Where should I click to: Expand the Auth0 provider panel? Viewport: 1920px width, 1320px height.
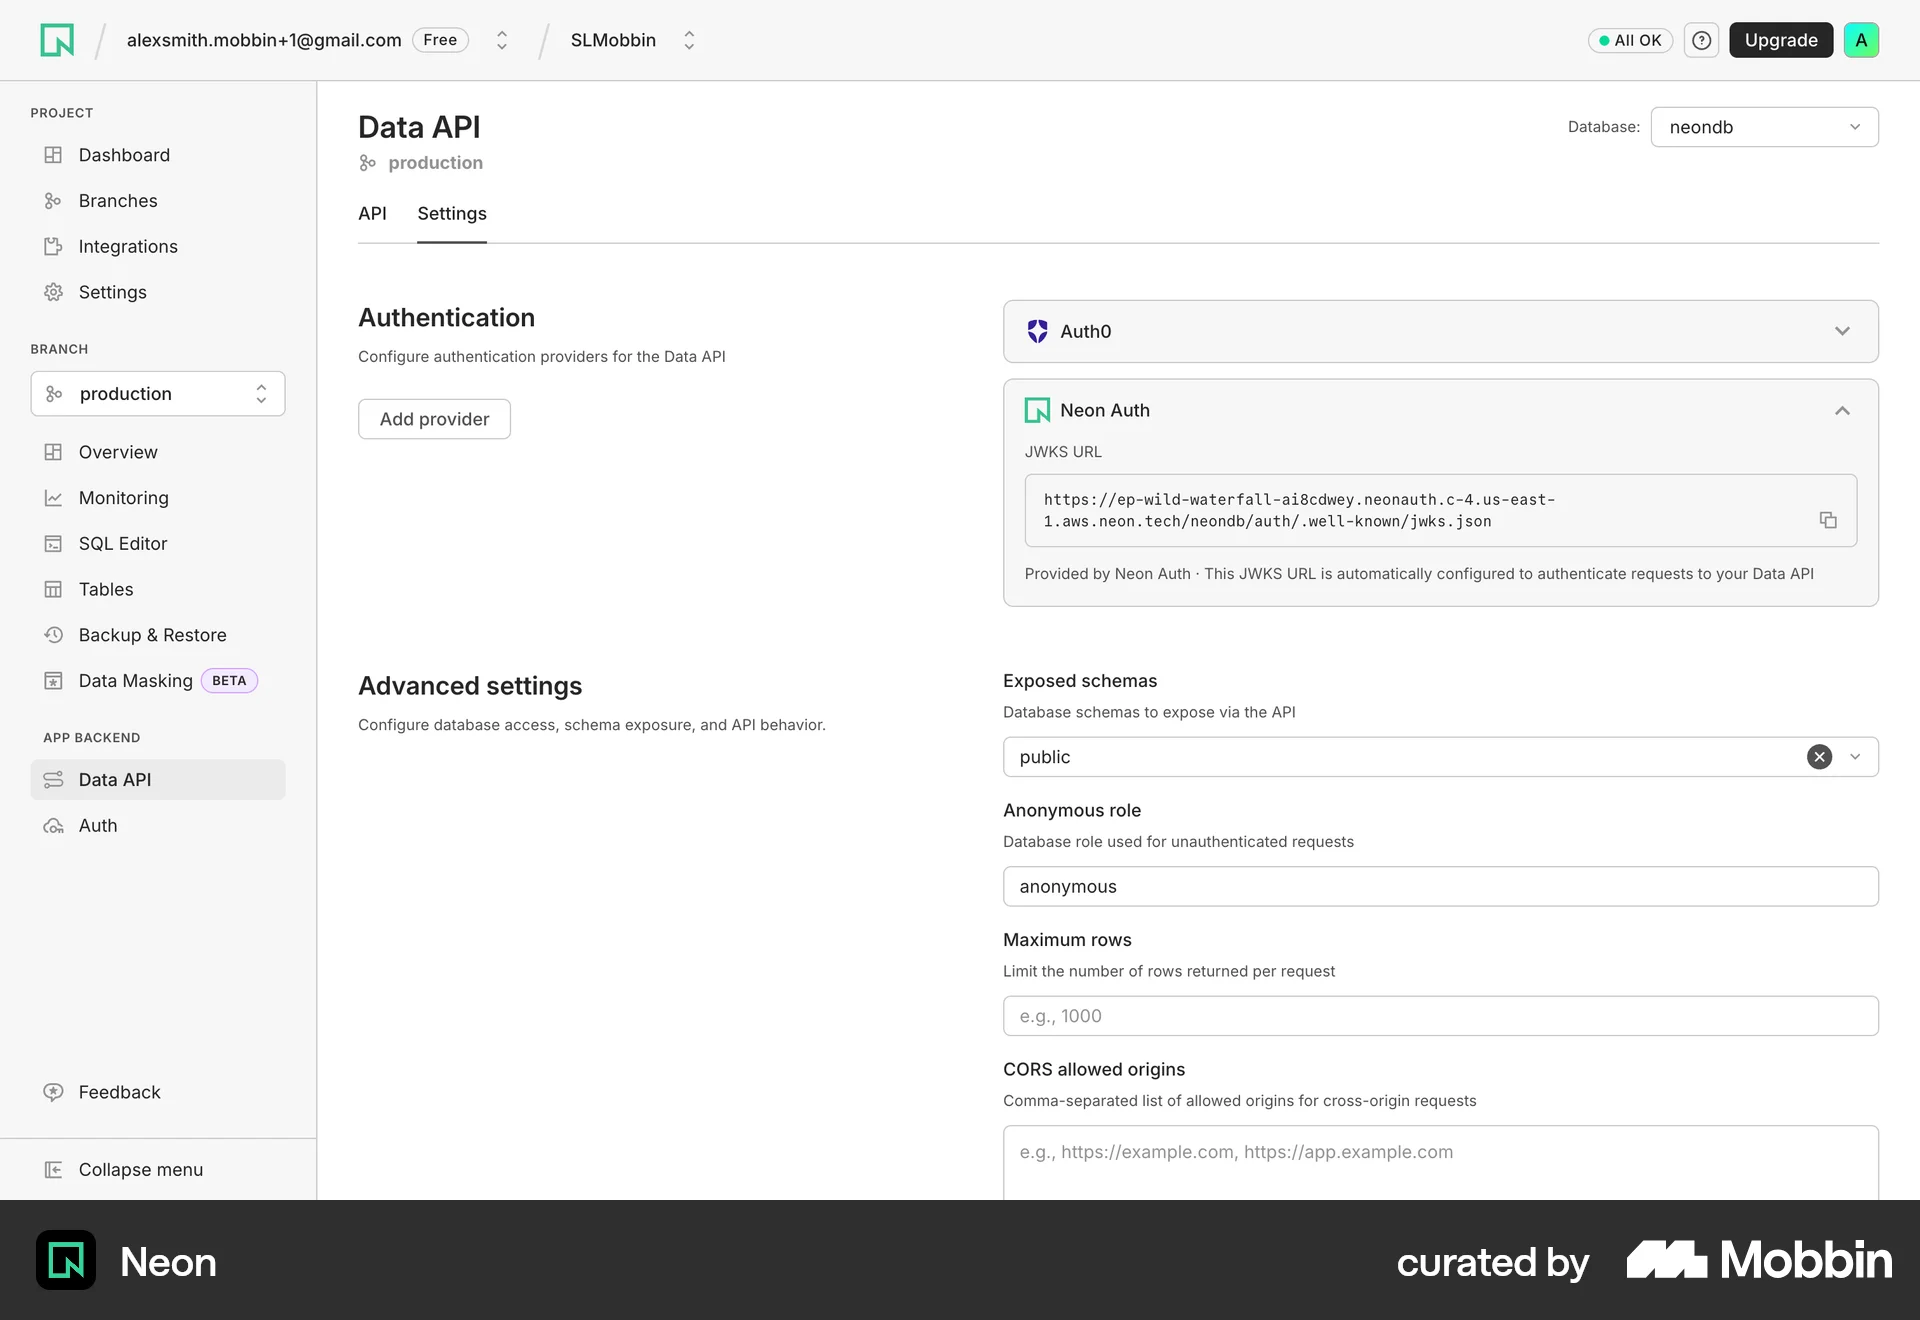tap(1842, 331)
